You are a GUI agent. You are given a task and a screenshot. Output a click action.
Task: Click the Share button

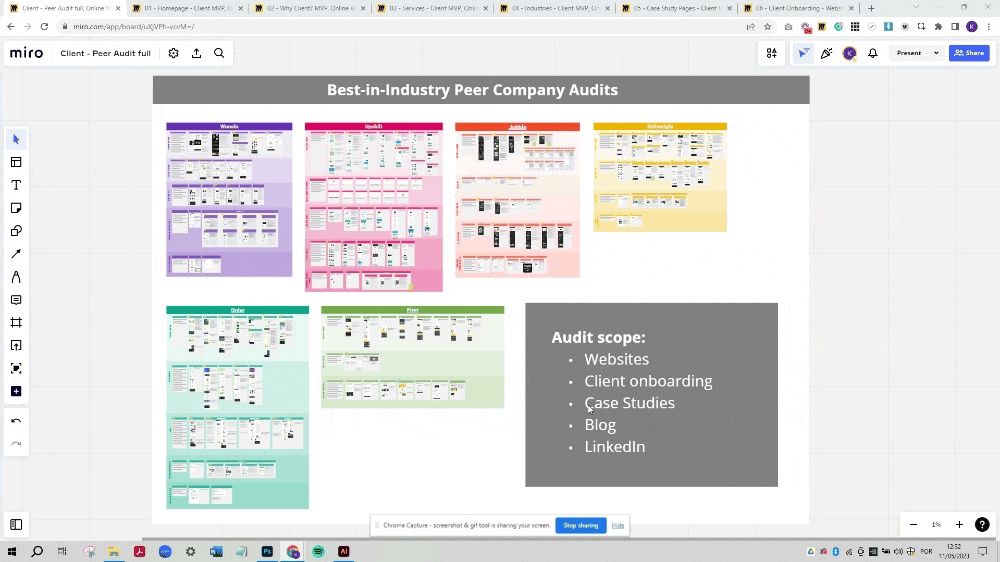[x=969, y=53]
